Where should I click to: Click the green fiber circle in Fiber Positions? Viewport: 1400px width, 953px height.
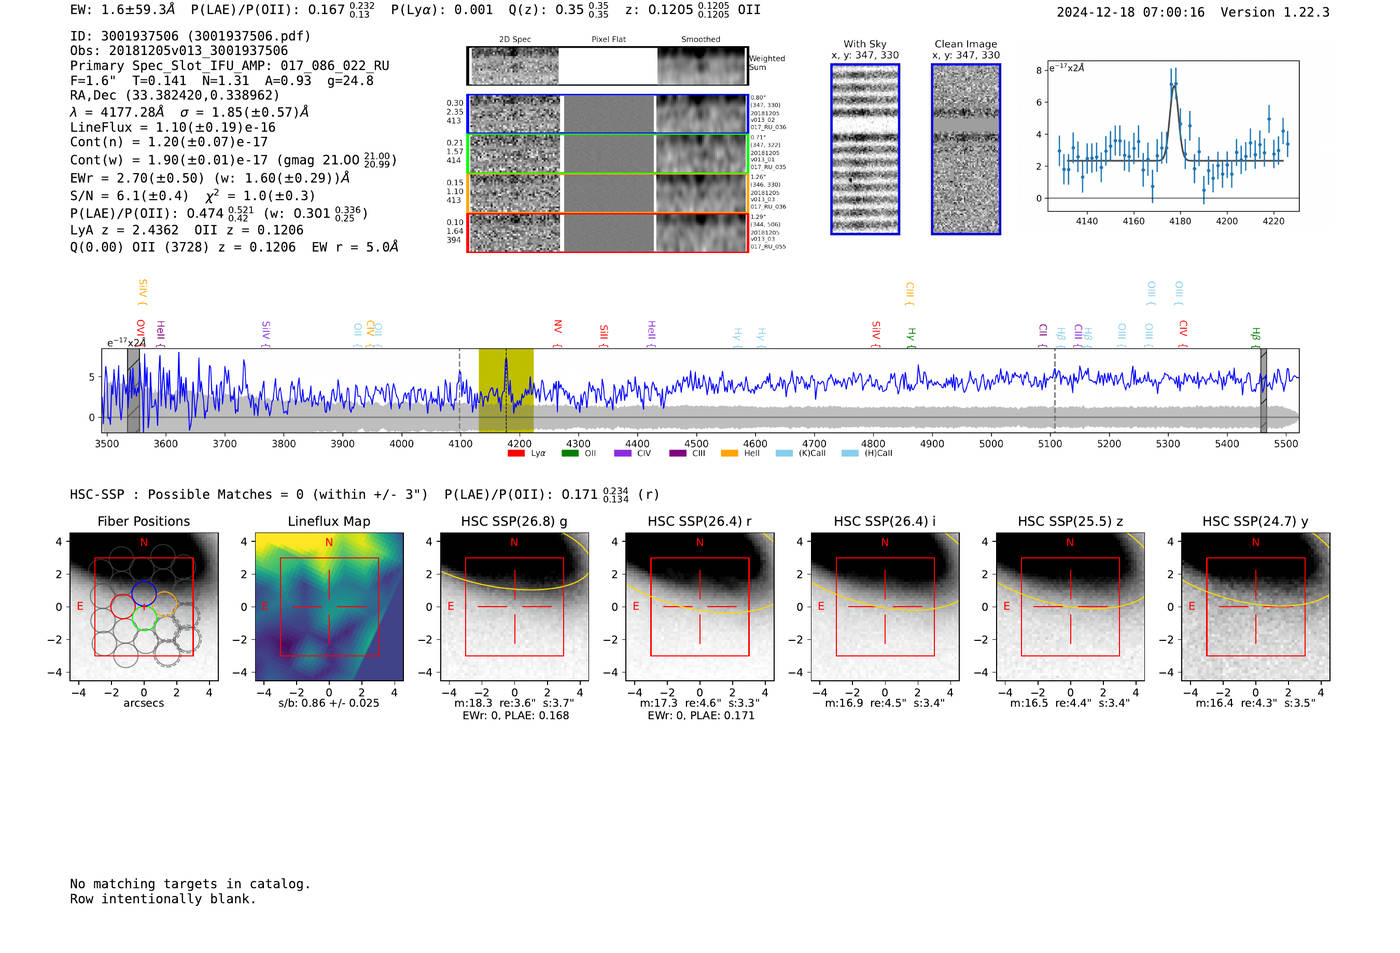tap(144, 618)
